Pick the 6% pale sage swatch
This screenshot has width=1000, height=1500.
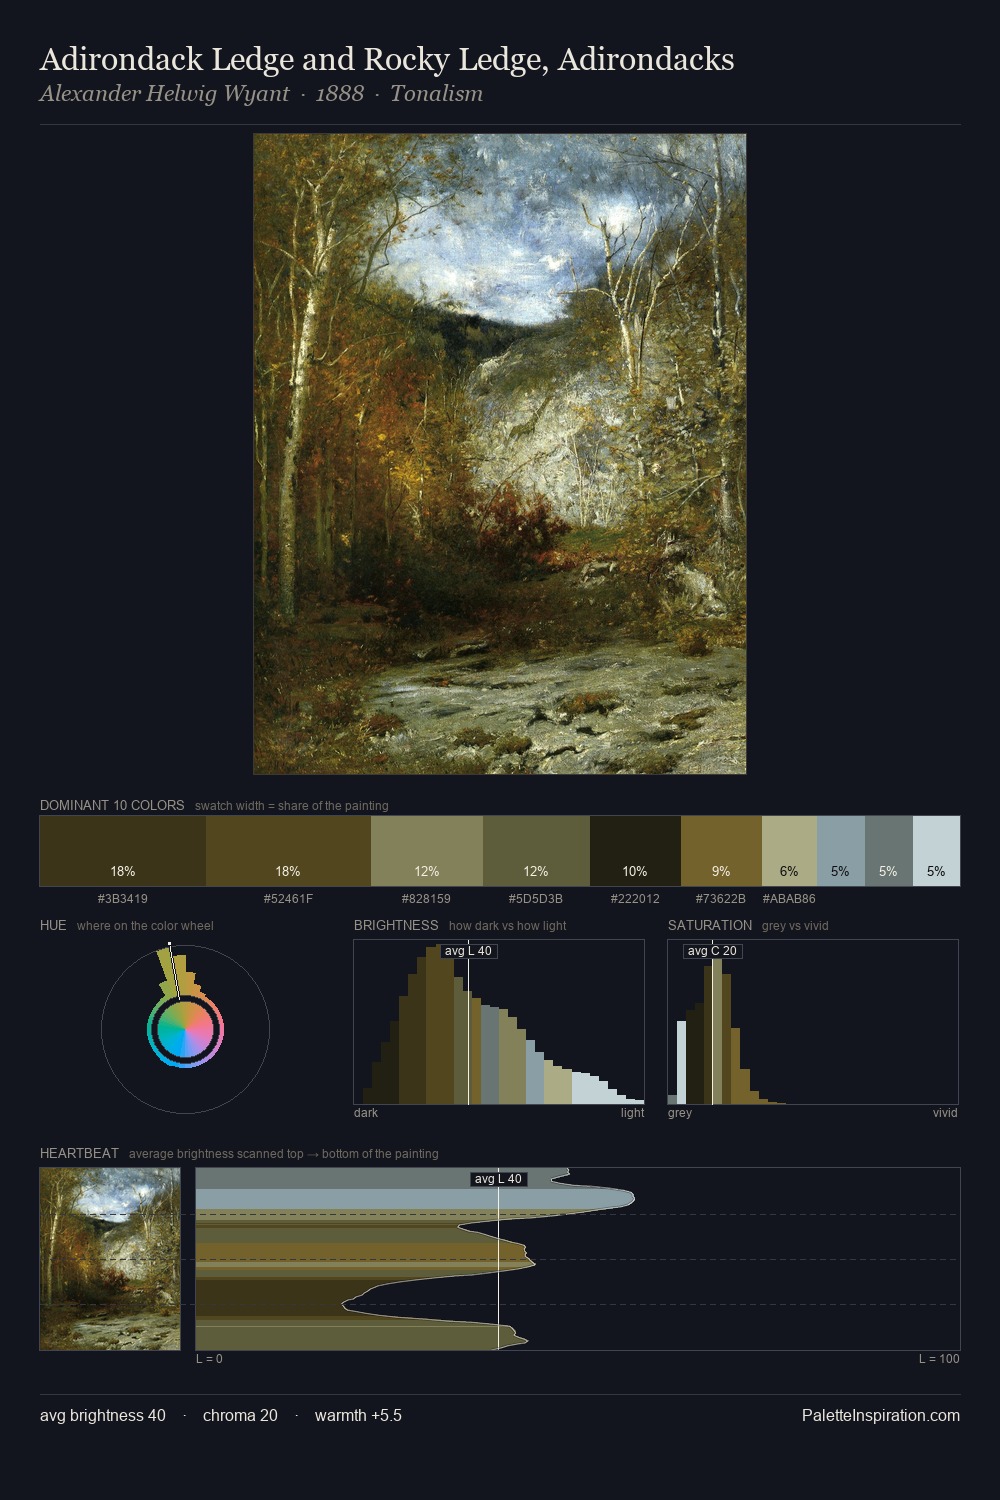789,851
